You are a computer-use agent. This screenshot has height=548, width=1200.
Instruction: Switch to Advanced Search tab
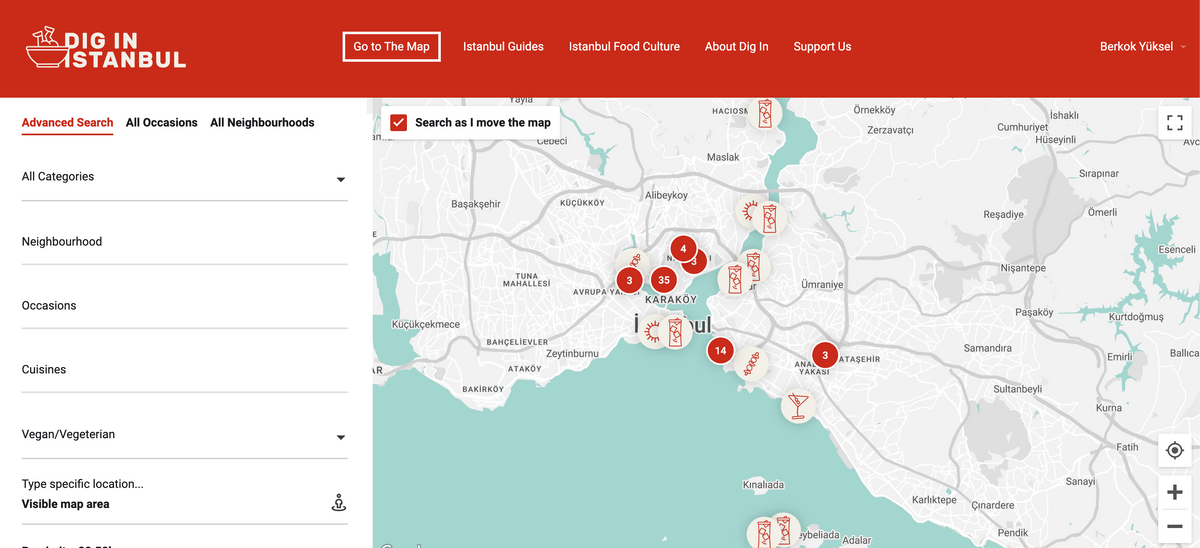(67, 123)
